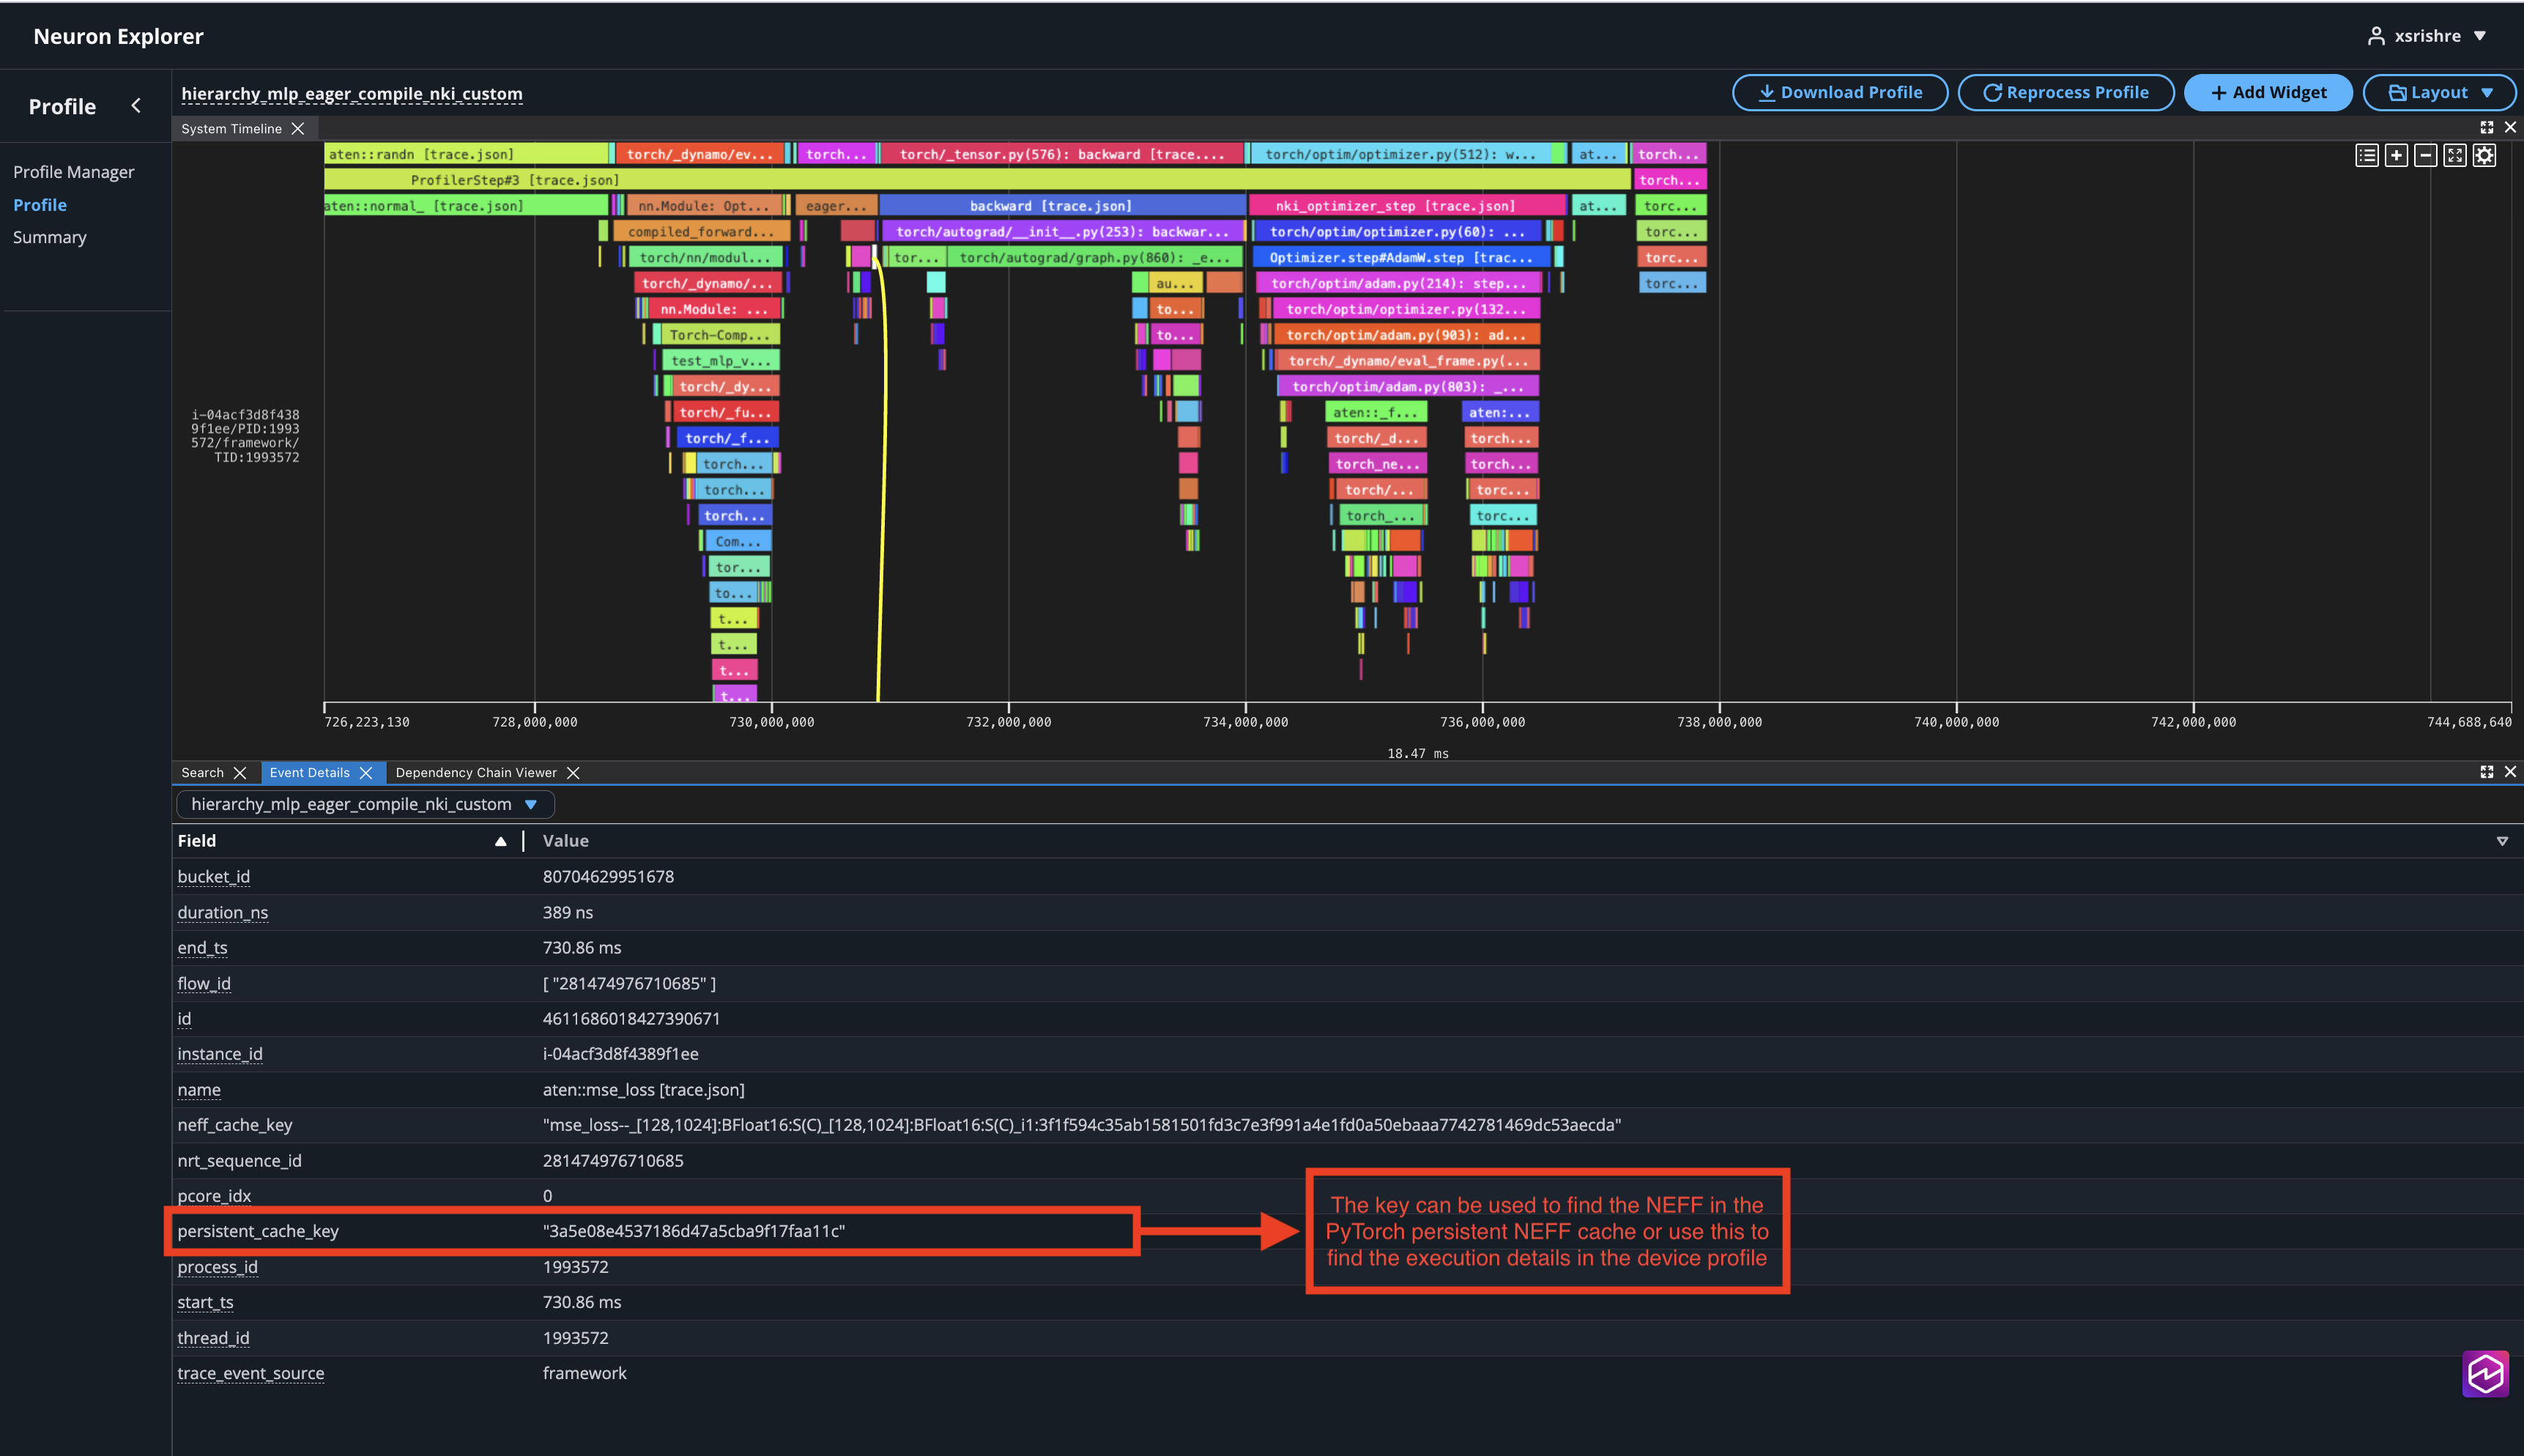The height and width of the screenshot is (1456, 2524).
Task: Close the Event Details tab
Action: click(x=366, y=773)
